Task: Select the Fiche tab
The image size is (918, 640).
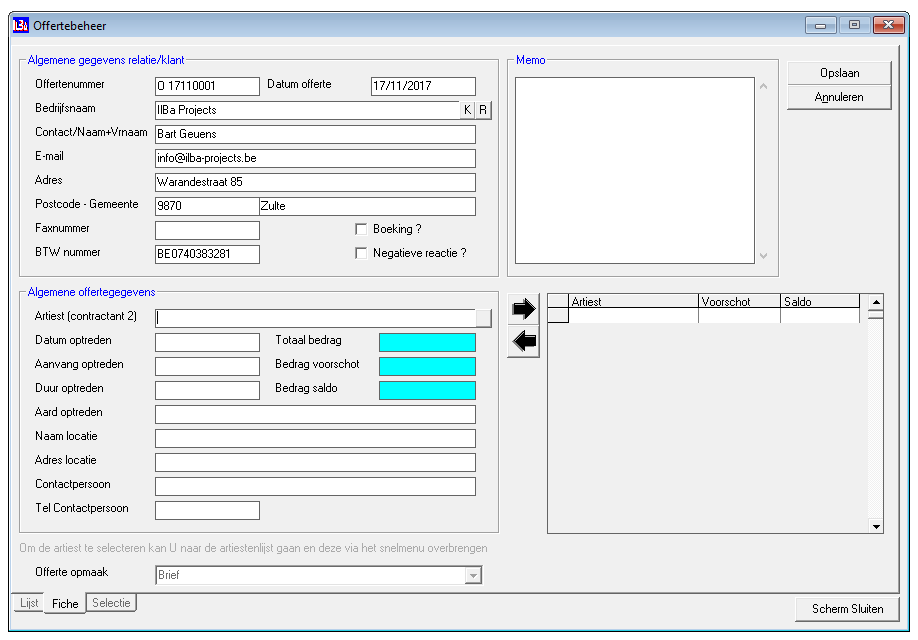Action: point(65,604)
